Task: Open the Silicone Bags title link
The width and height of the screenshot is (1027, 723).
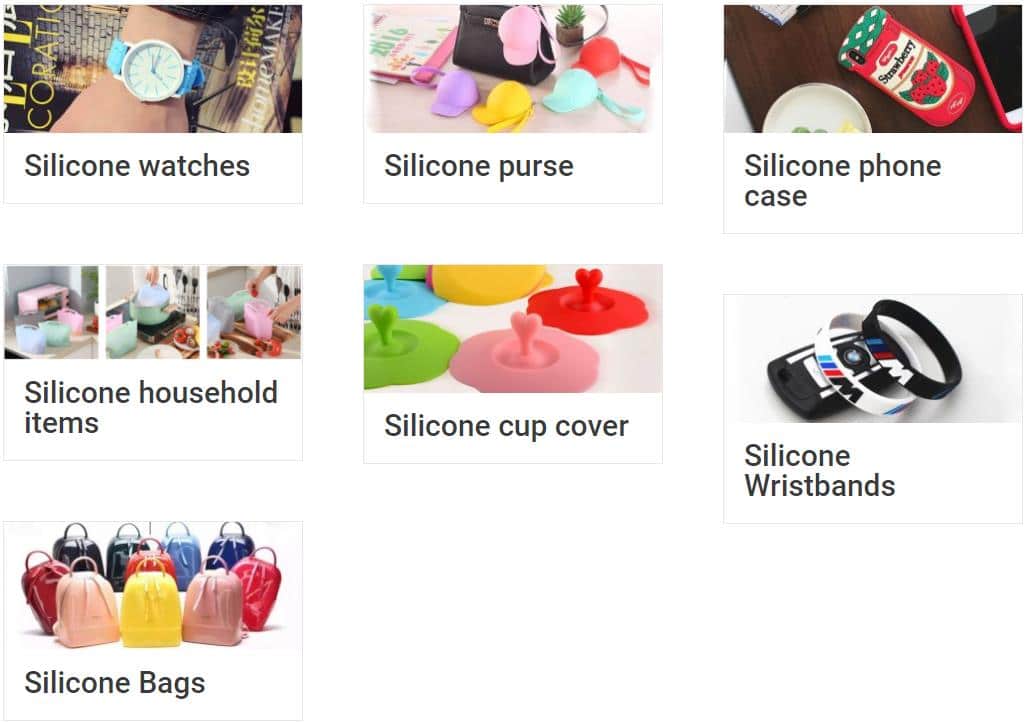Action: 115,682
